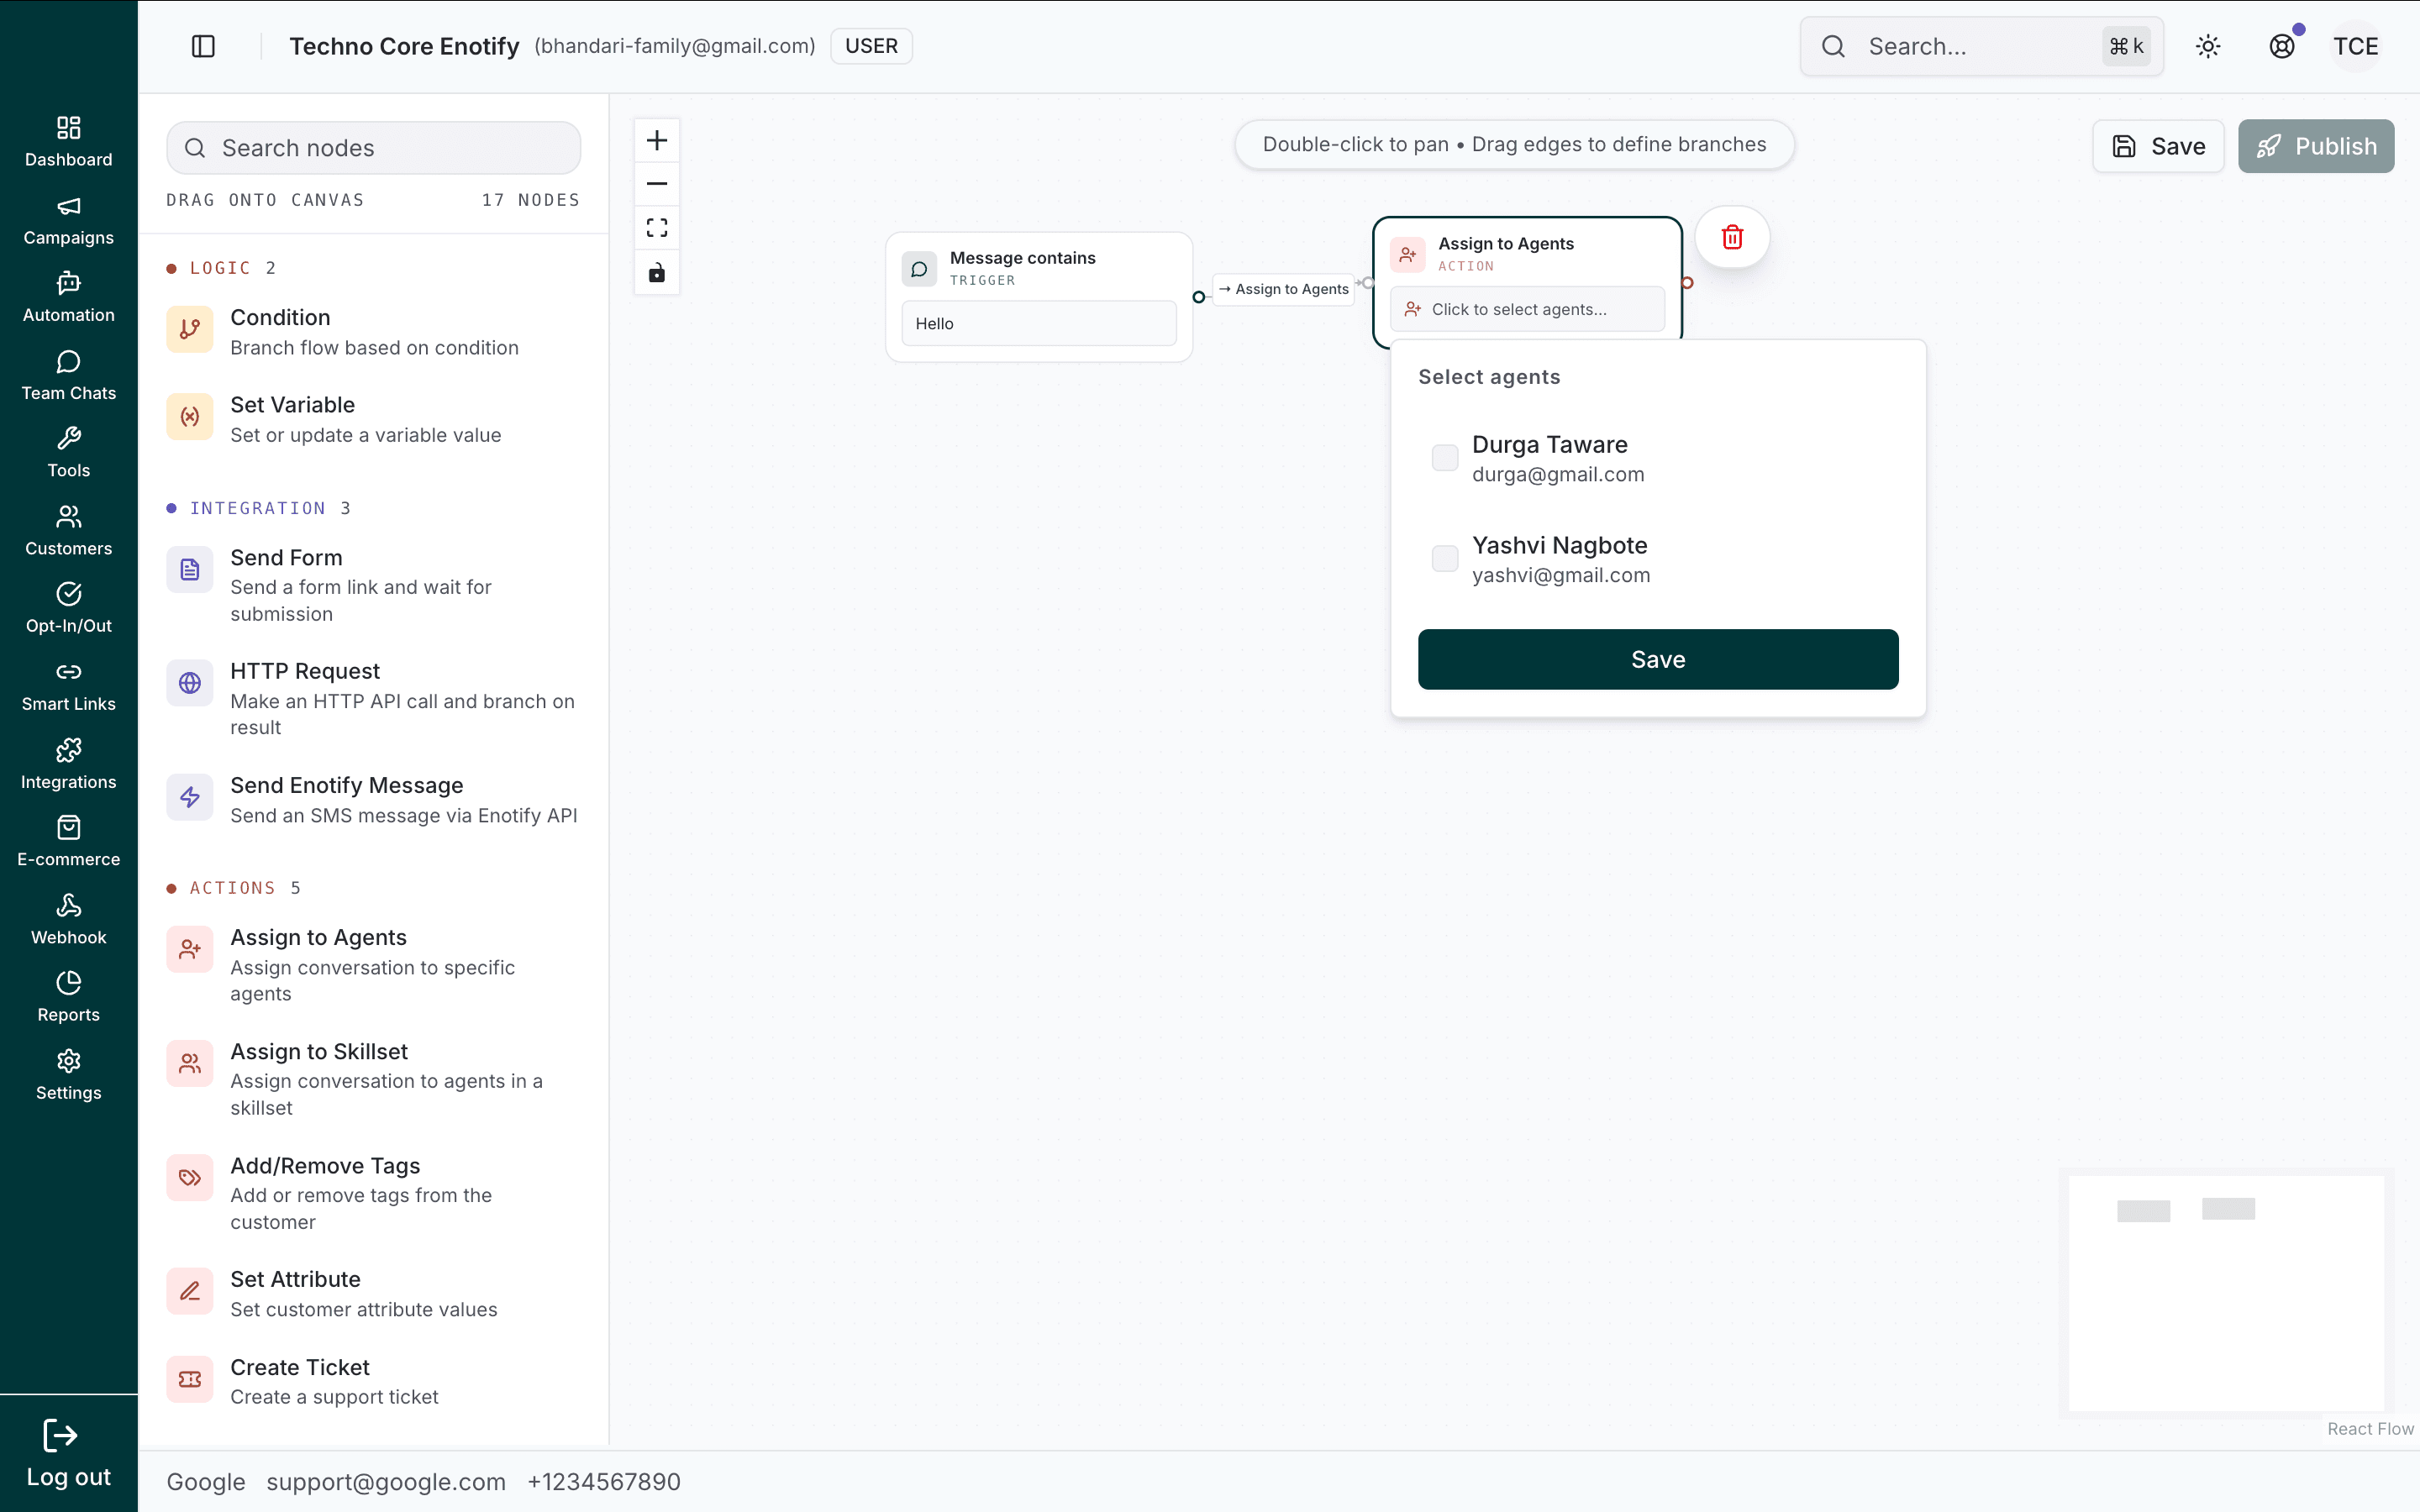This screenshot has height=1512, width=2420.
Task: Open the Webhook page
Action: [68, 918]
